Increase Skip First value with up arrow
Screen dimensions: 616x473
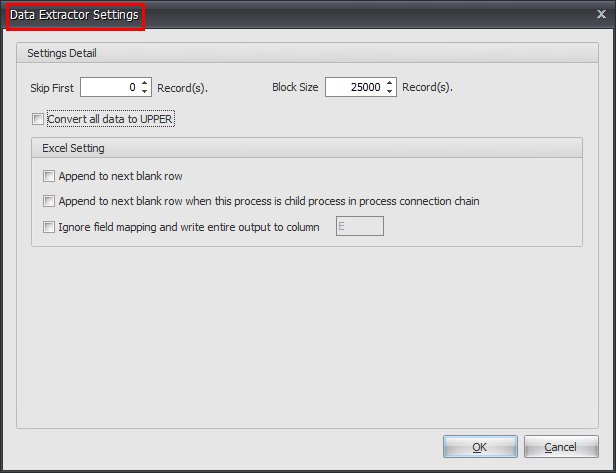coord(145,83)
